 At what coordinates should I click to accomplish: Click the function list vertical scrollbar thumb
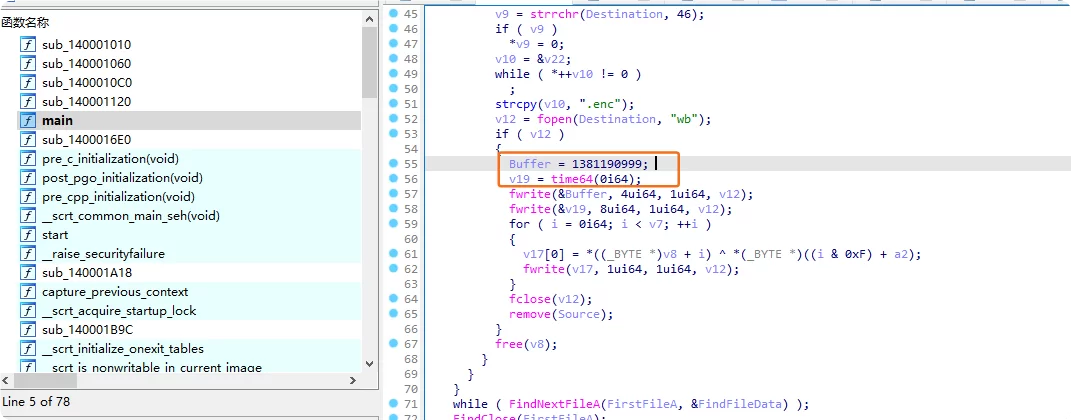(x=369, y=60)
